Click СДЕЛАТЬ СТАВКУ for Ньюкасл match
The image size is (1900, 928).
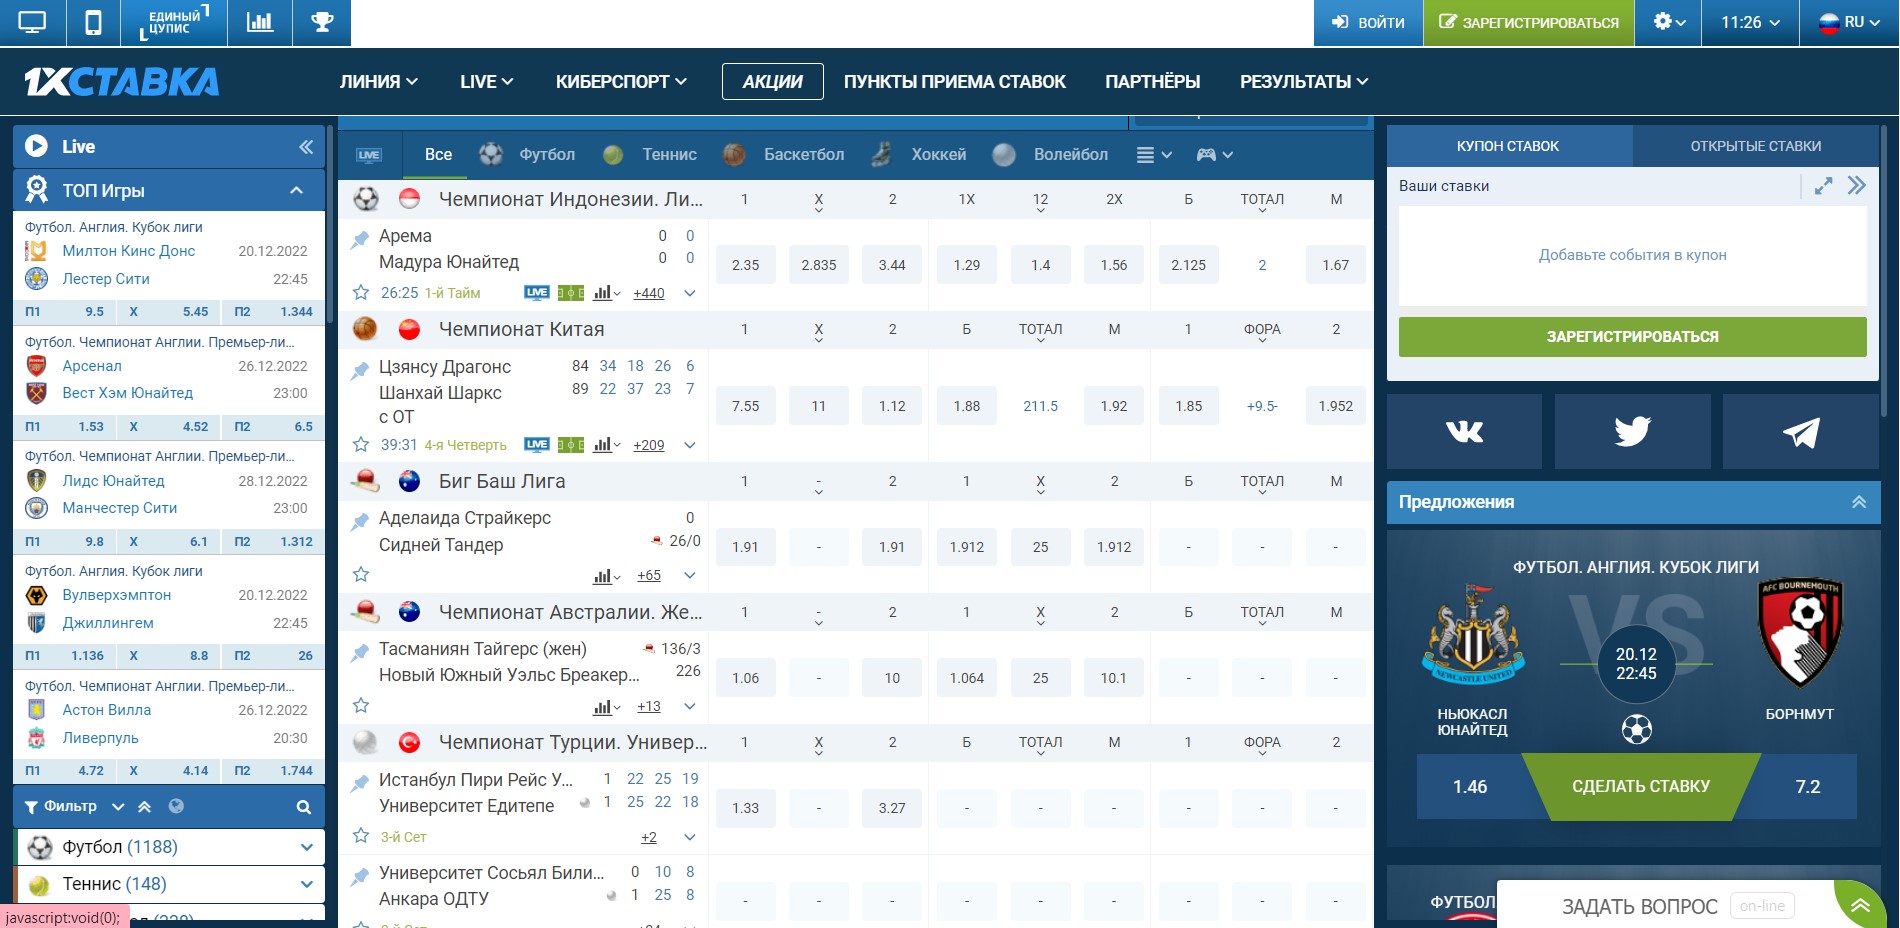[1641, 787]
